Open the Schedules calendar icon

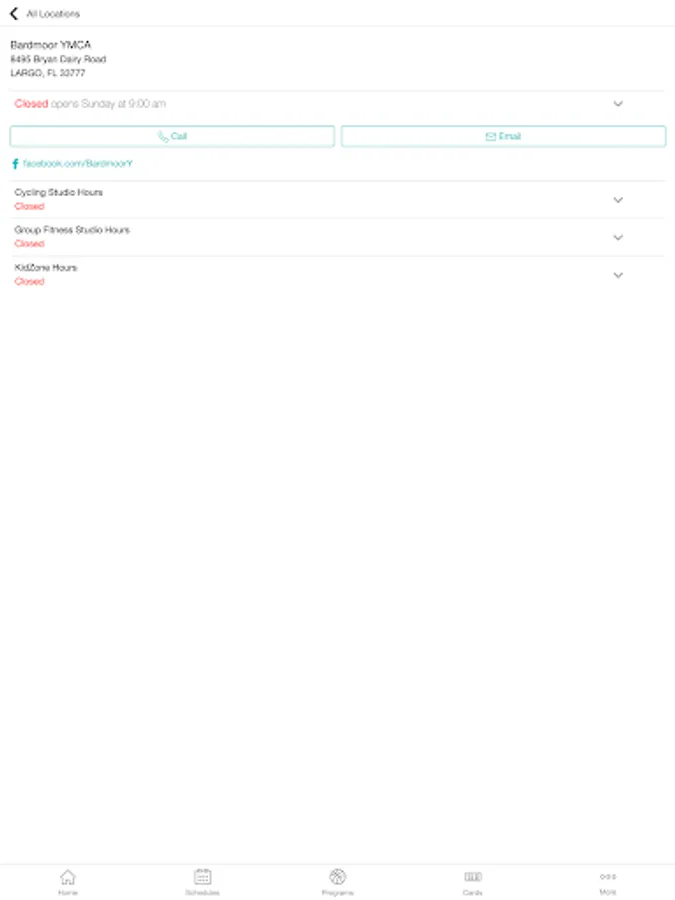click(203, 876)
